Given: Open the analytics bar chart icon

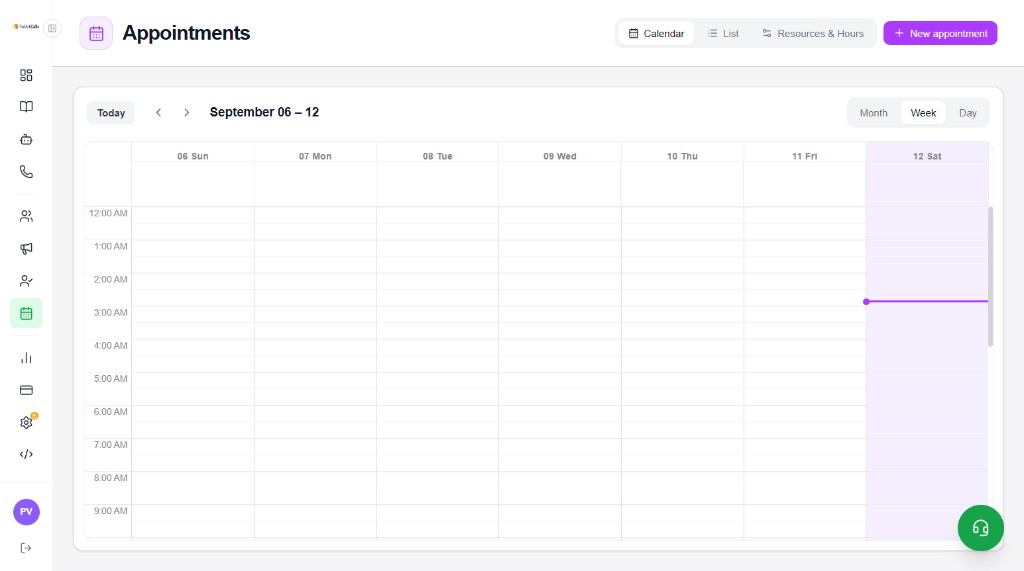Looking at the screenshot, I should (x=26, y=358).
